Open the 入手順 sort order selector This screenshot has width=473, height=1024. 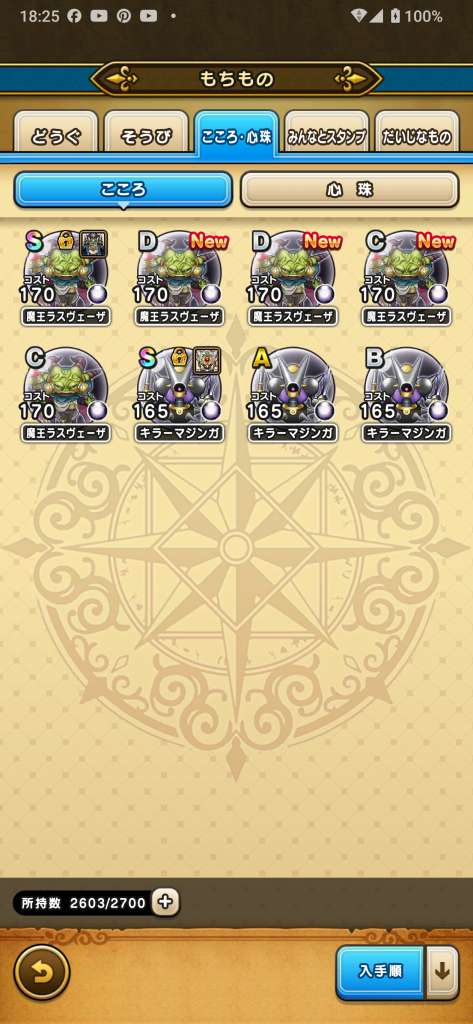coord(381,972)
